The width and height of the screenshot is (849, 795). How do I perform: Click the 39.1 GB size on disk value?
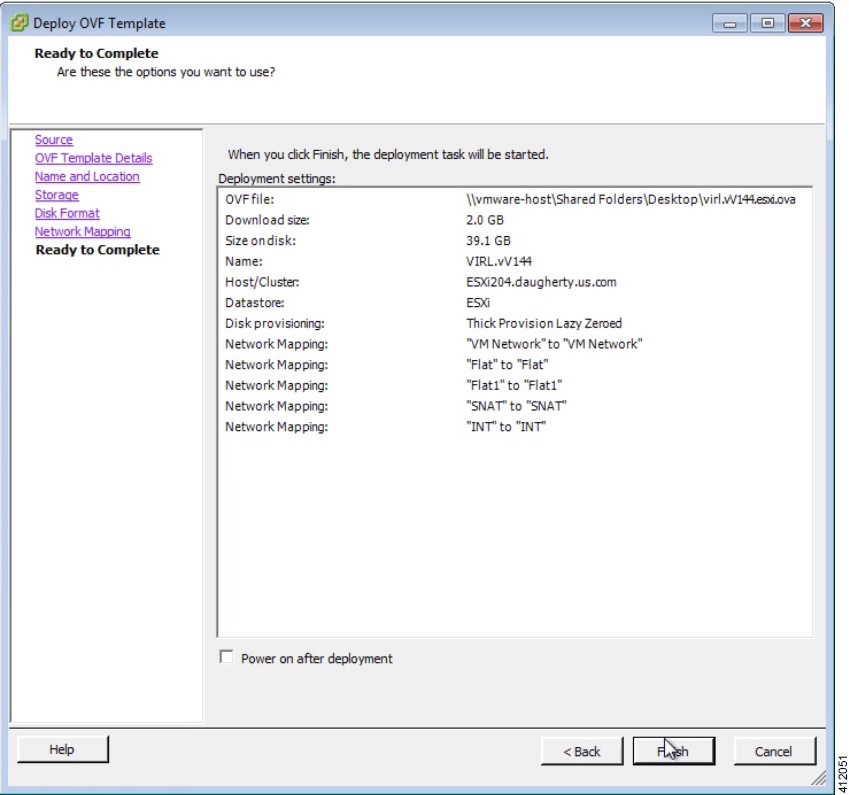point(488,240)
